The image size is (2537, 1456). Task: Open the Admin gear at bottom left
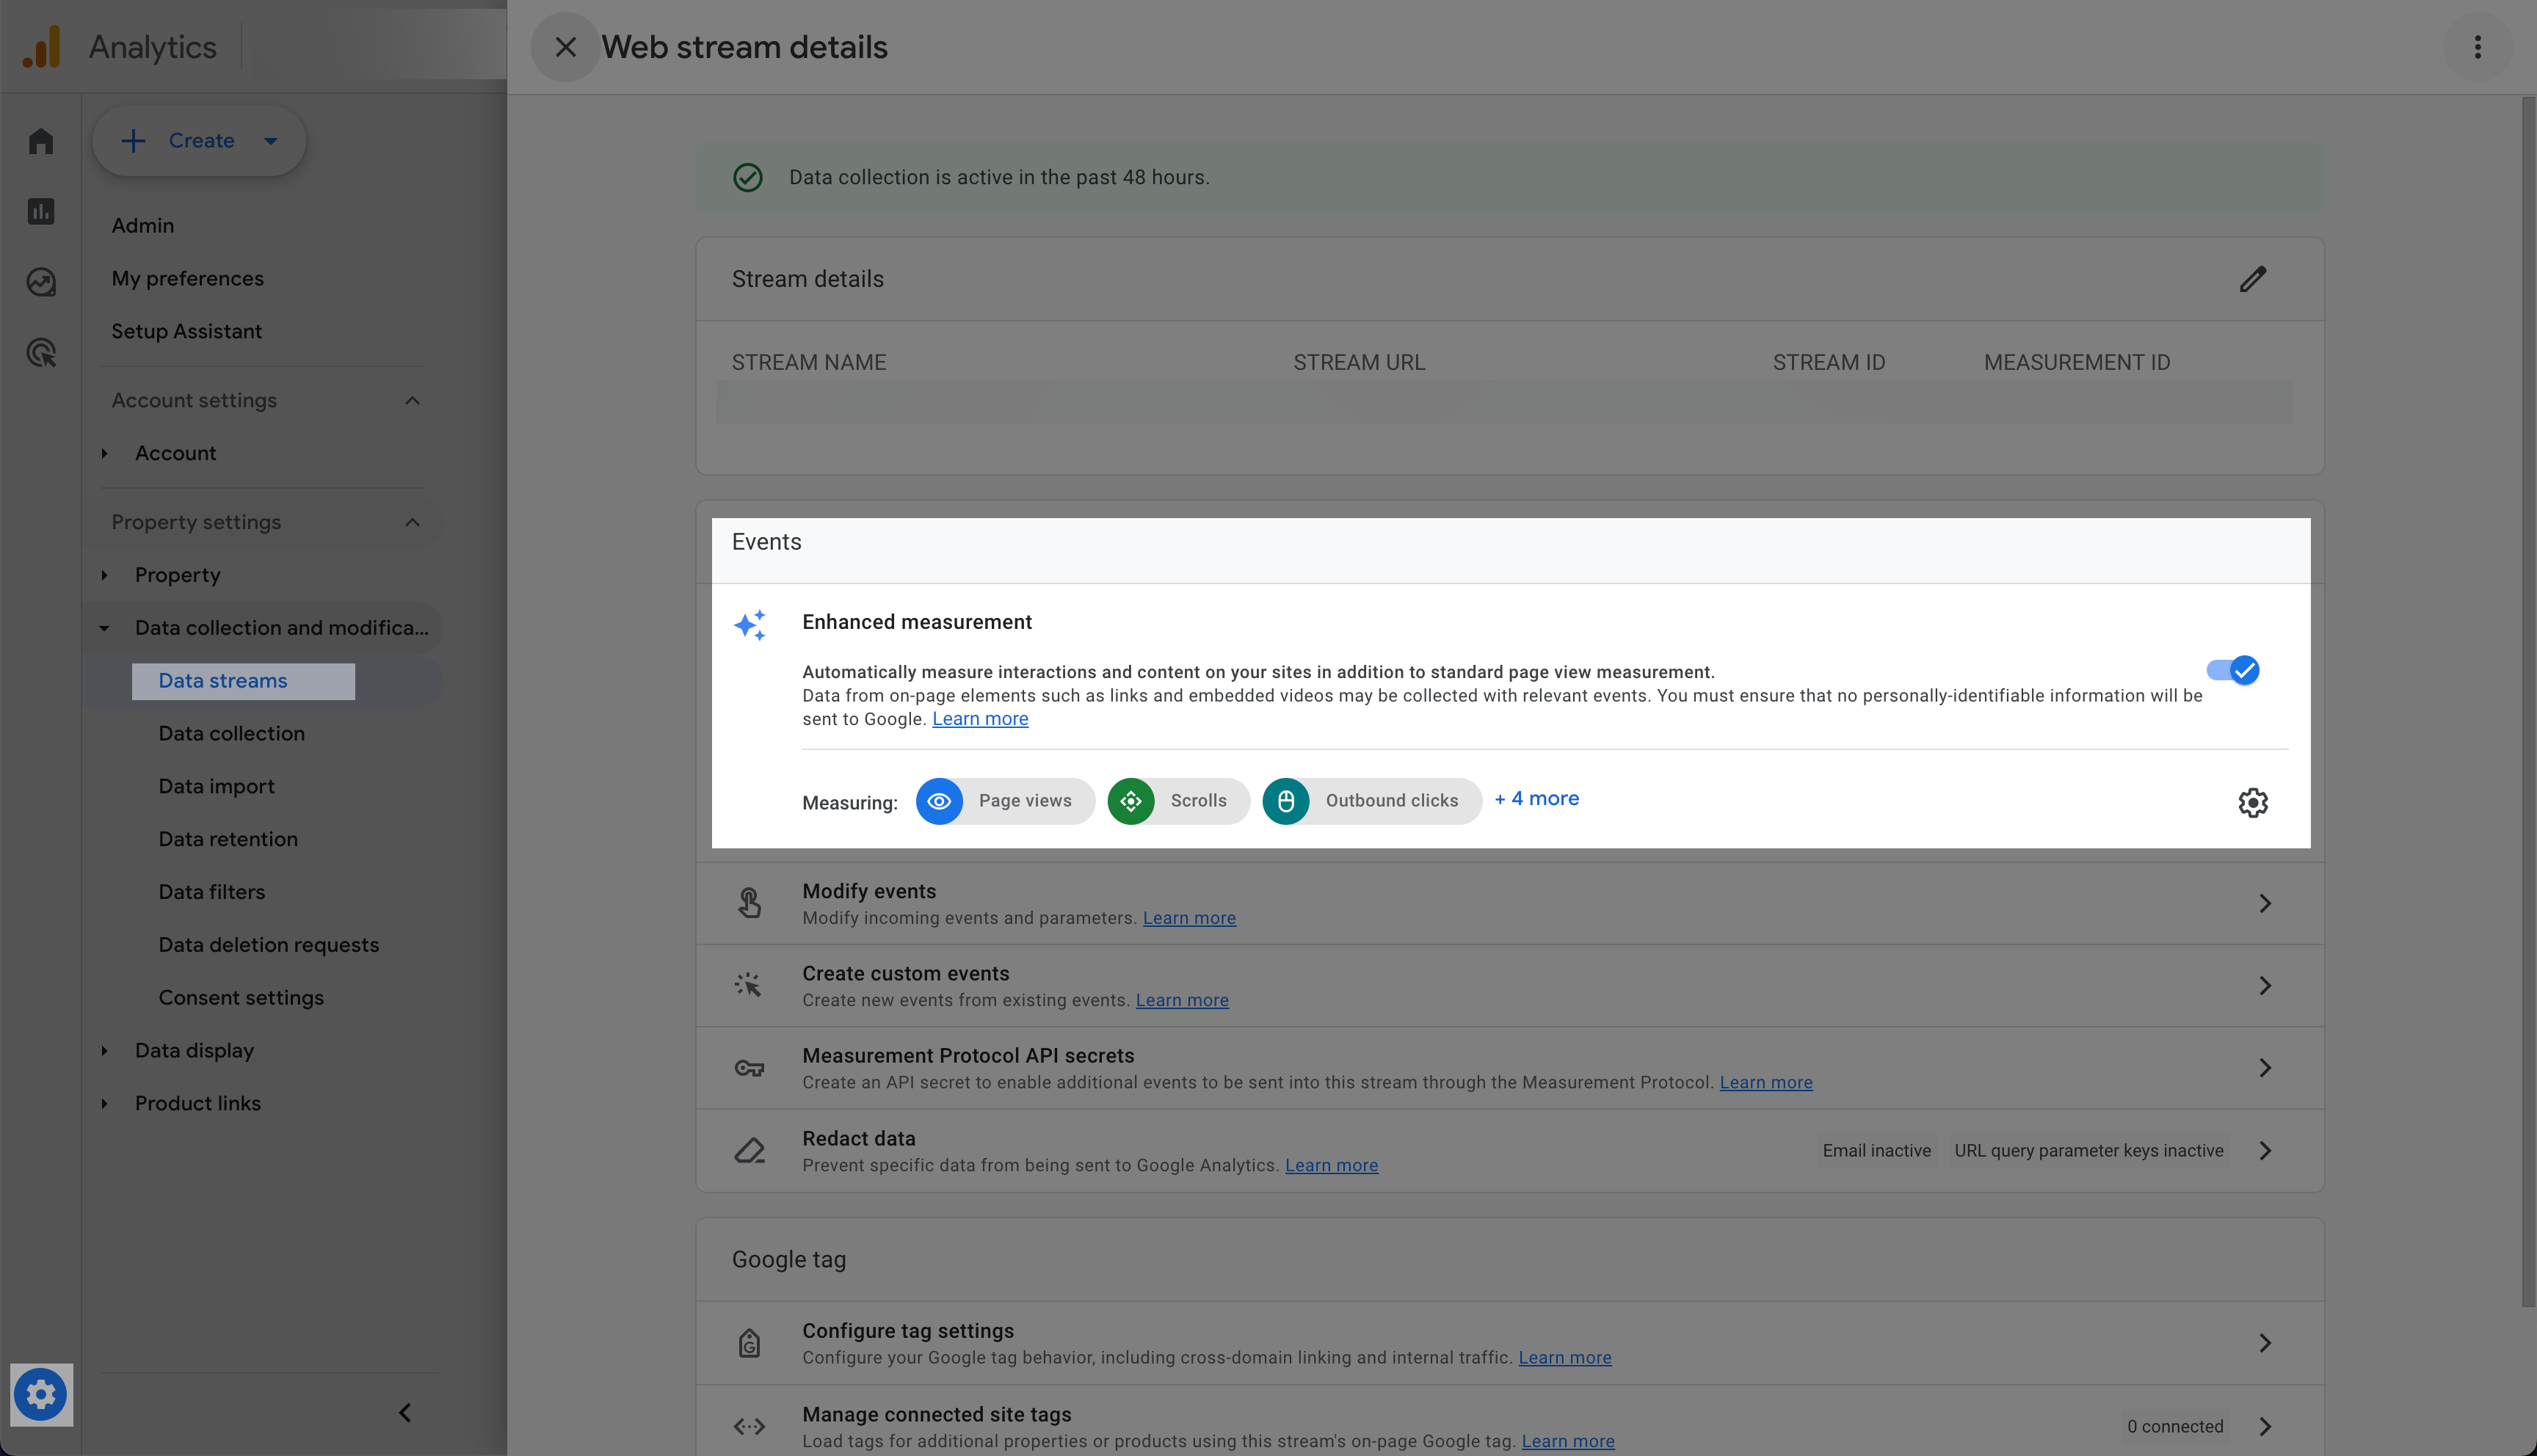[41, 1394]
